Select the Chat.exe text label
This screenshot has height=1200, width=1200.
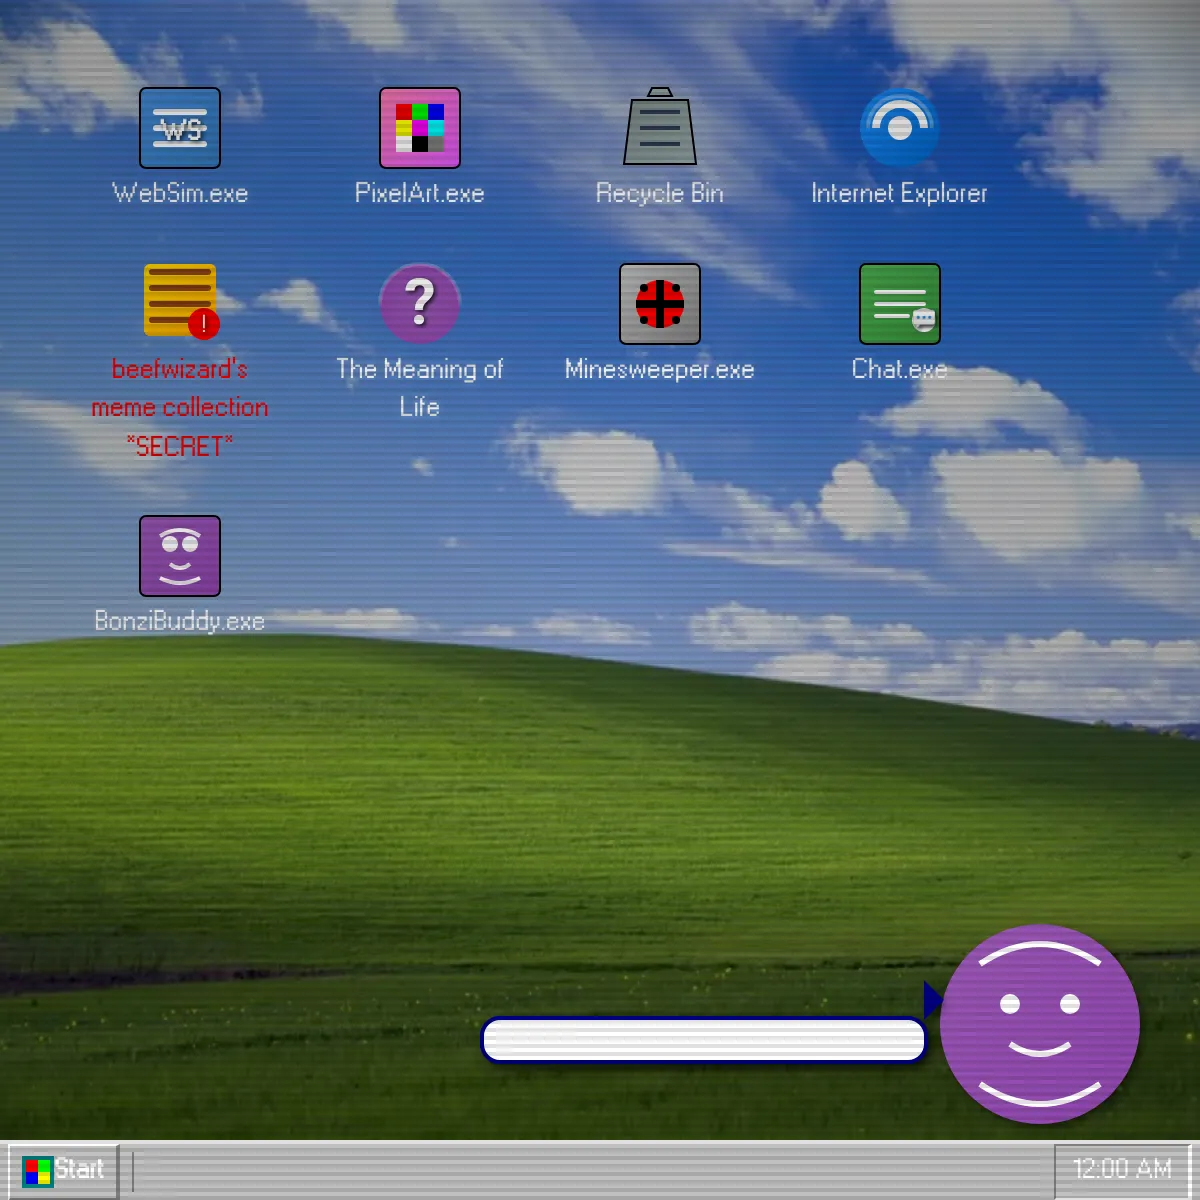click(900, 369)
